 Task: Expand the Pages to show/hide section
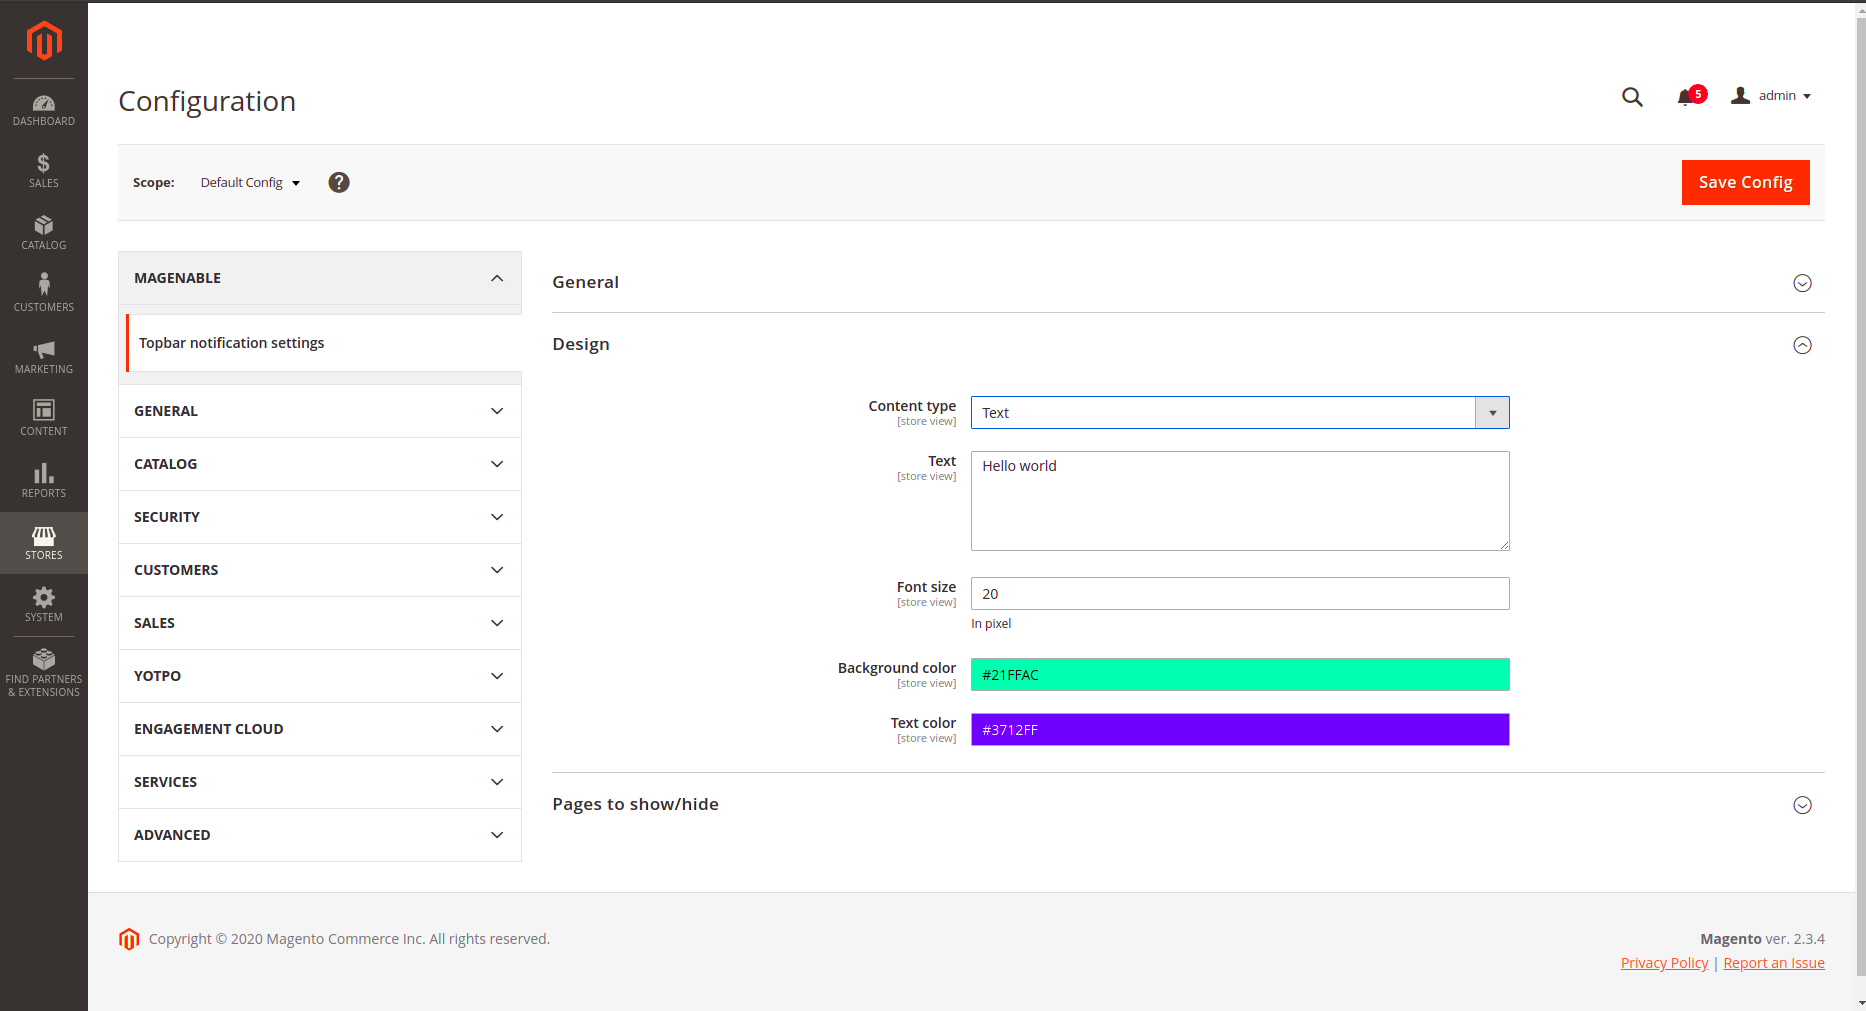[x=1188, y=805]
